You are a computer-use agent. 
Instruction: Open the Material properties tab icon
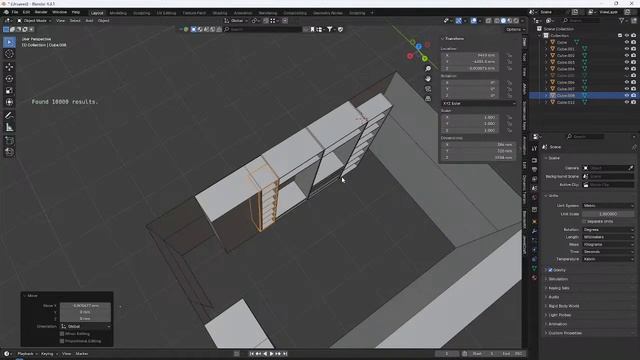534,278
